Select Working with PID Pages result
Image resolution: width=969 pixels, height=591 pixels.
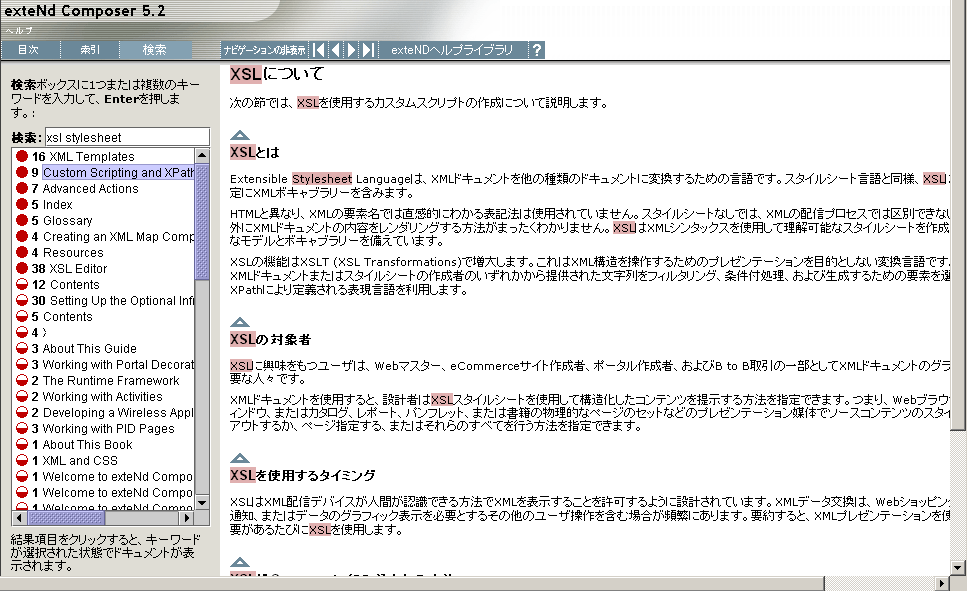(x=103, y=429)
